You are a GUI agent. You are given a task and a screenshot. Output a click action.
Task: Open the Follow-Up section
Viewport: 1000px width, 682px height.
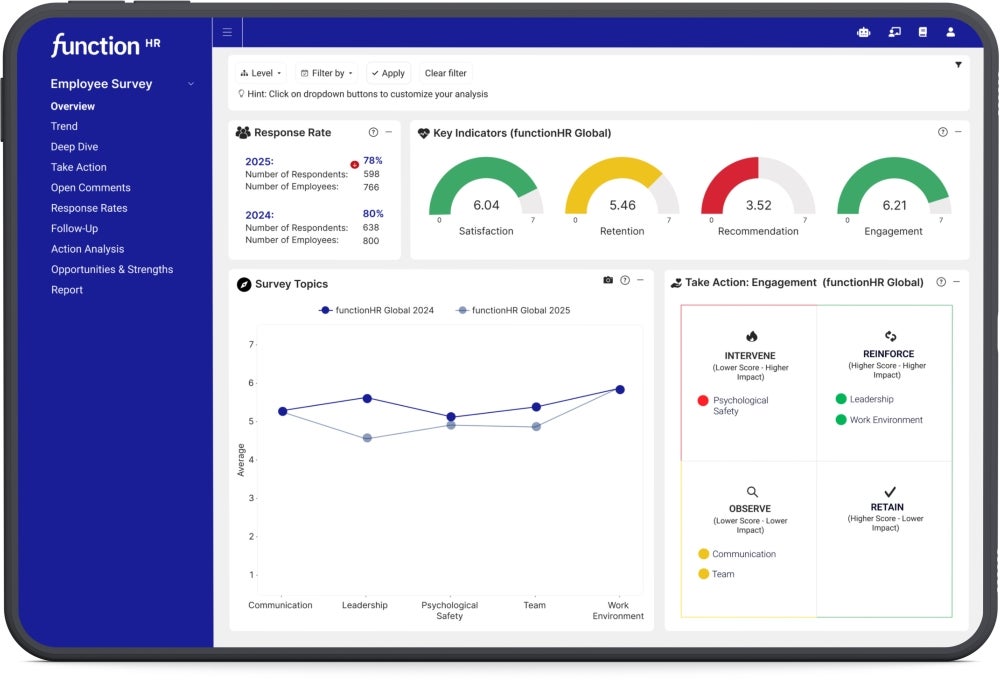pyautogui.click(x=74, y=228)
